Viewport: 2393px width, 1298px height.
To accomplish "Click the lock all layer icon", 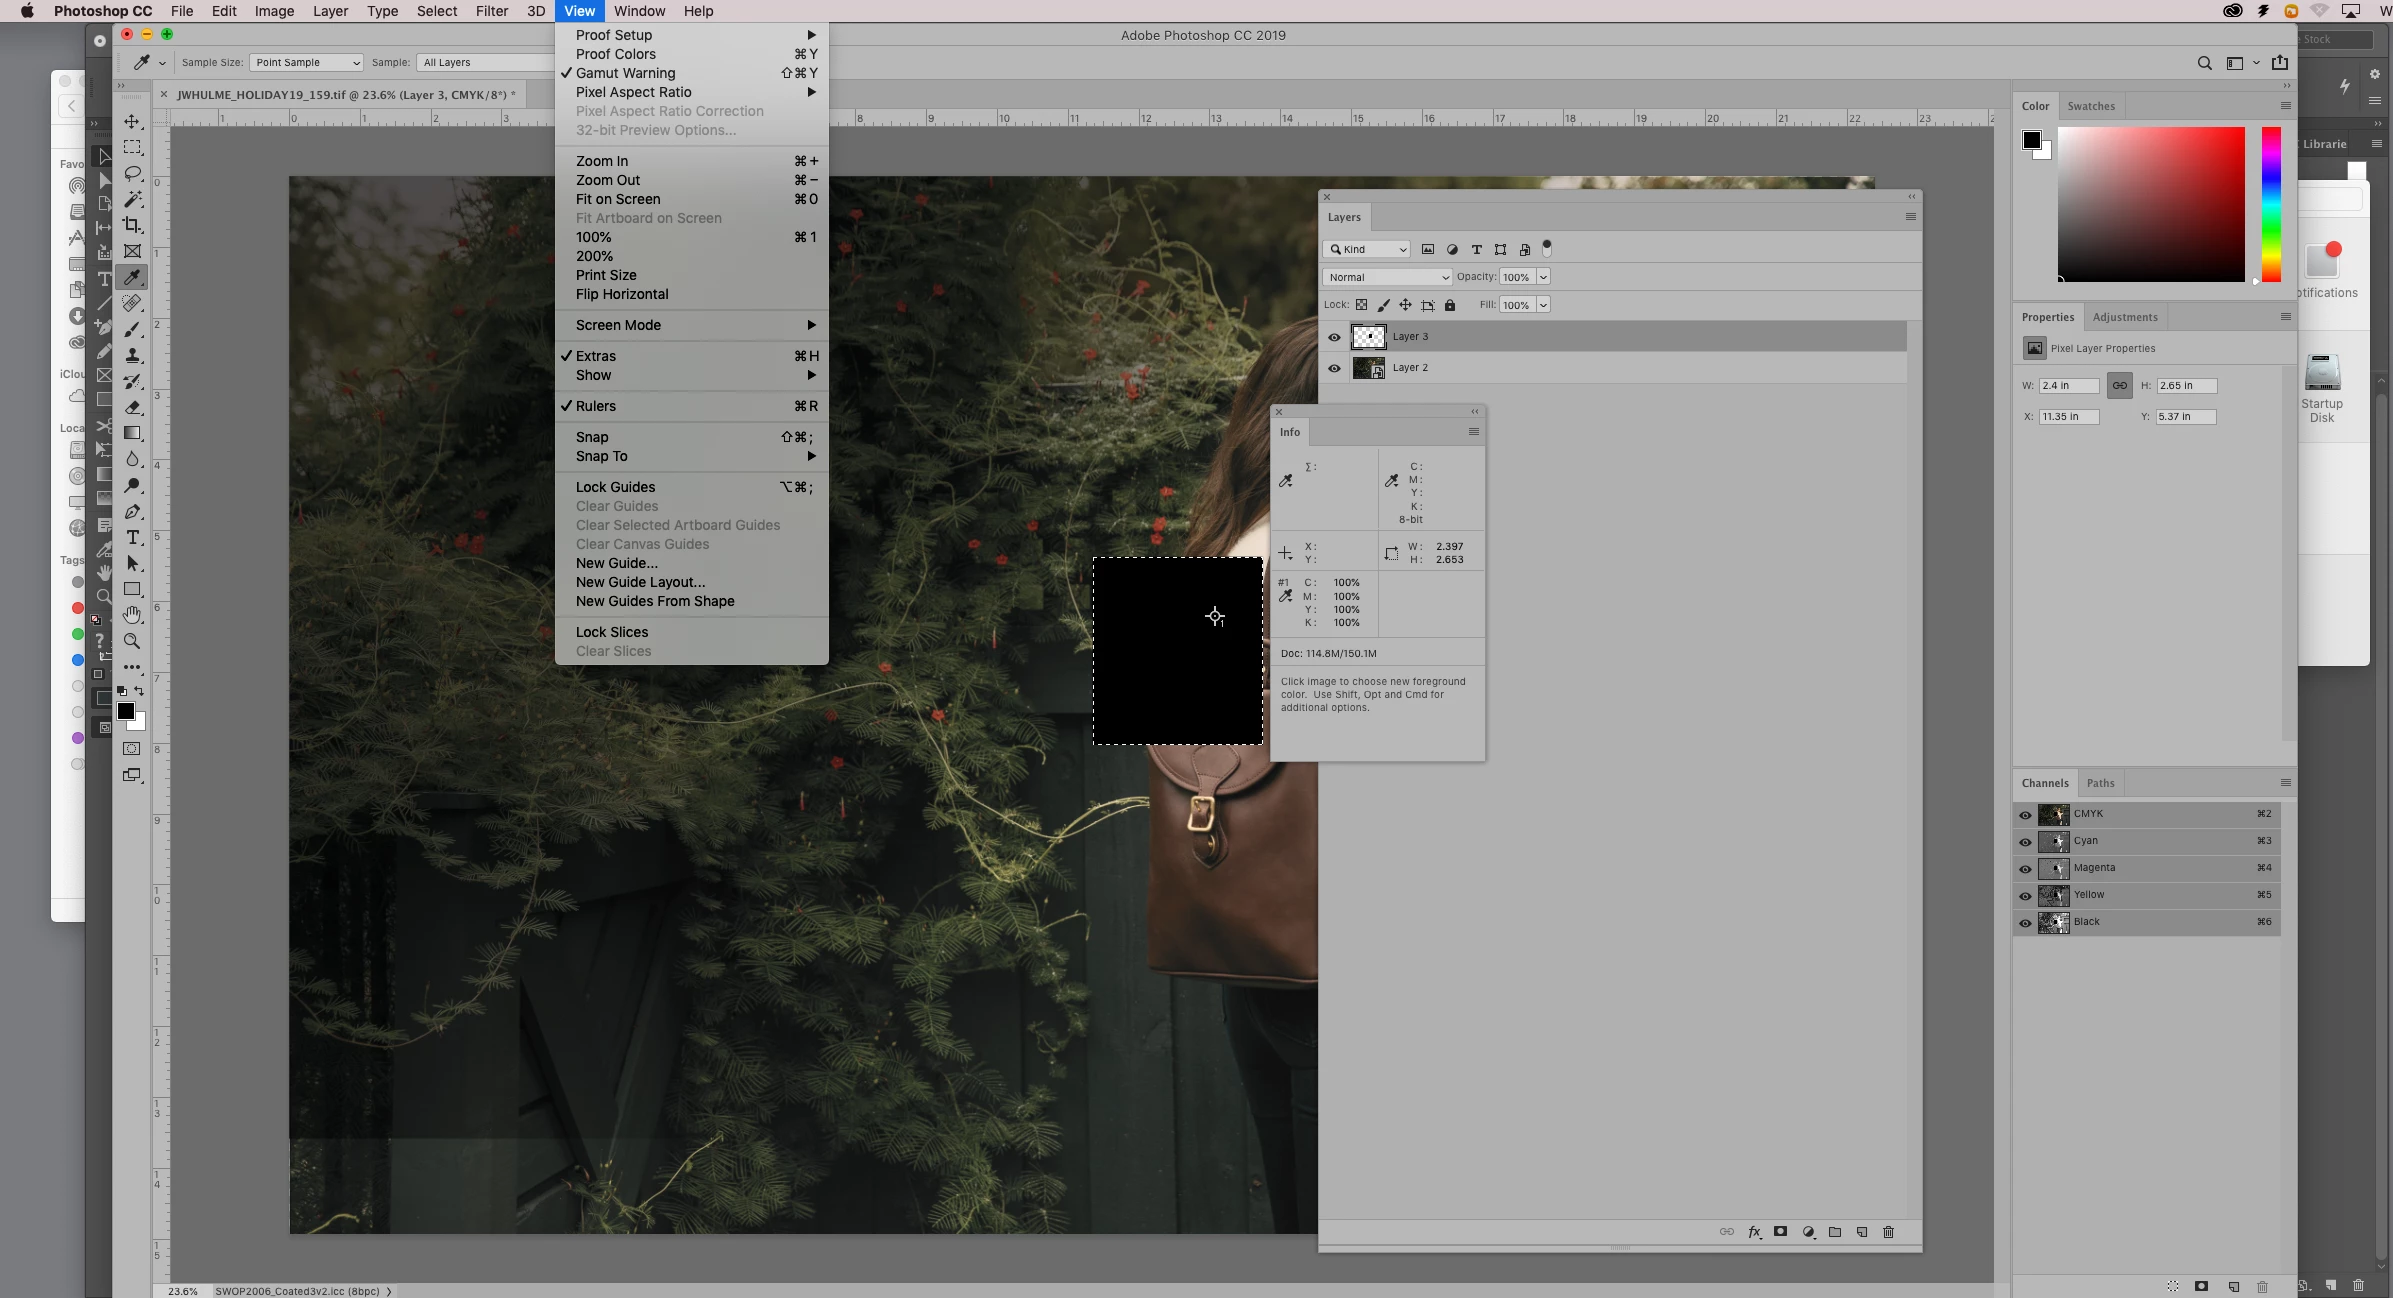I will (x=1450, y=305).
